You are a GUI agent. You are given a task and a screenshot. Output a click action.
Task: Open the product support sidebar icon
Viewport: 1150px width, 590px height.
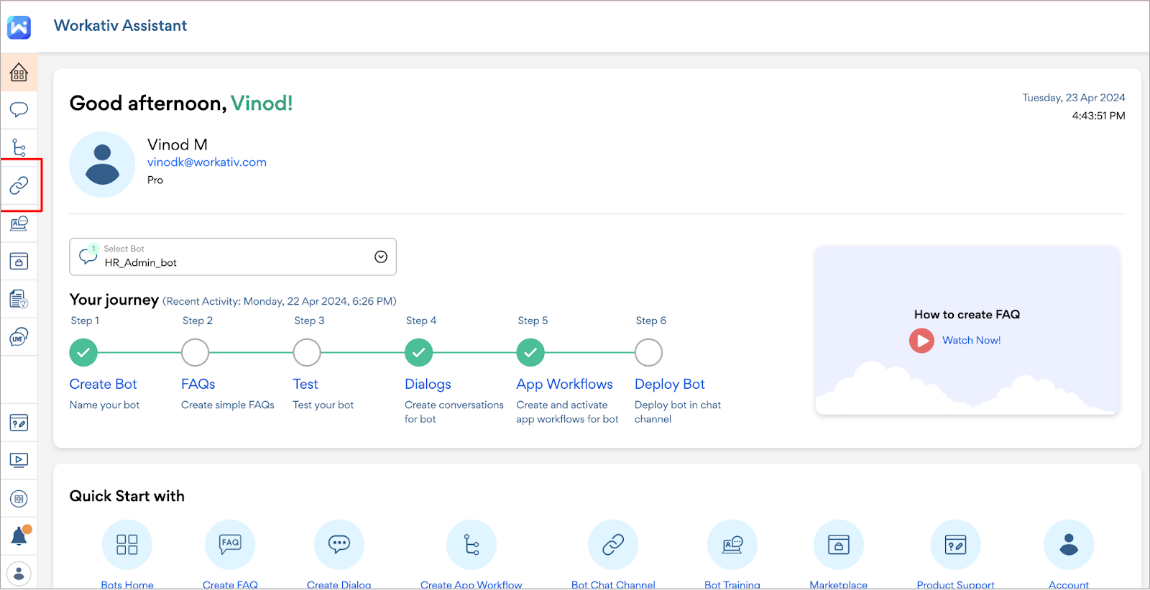[19, 423]
